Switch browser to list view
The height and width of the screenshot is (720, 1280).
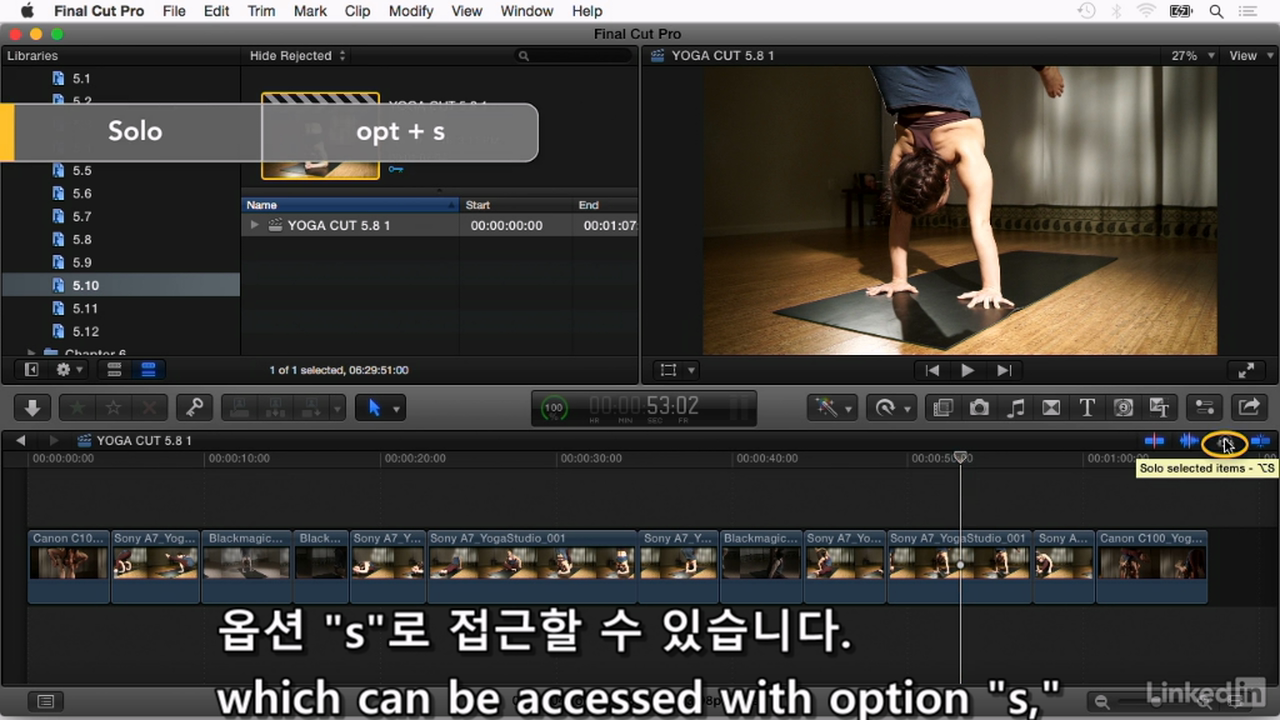click(148, 370)
